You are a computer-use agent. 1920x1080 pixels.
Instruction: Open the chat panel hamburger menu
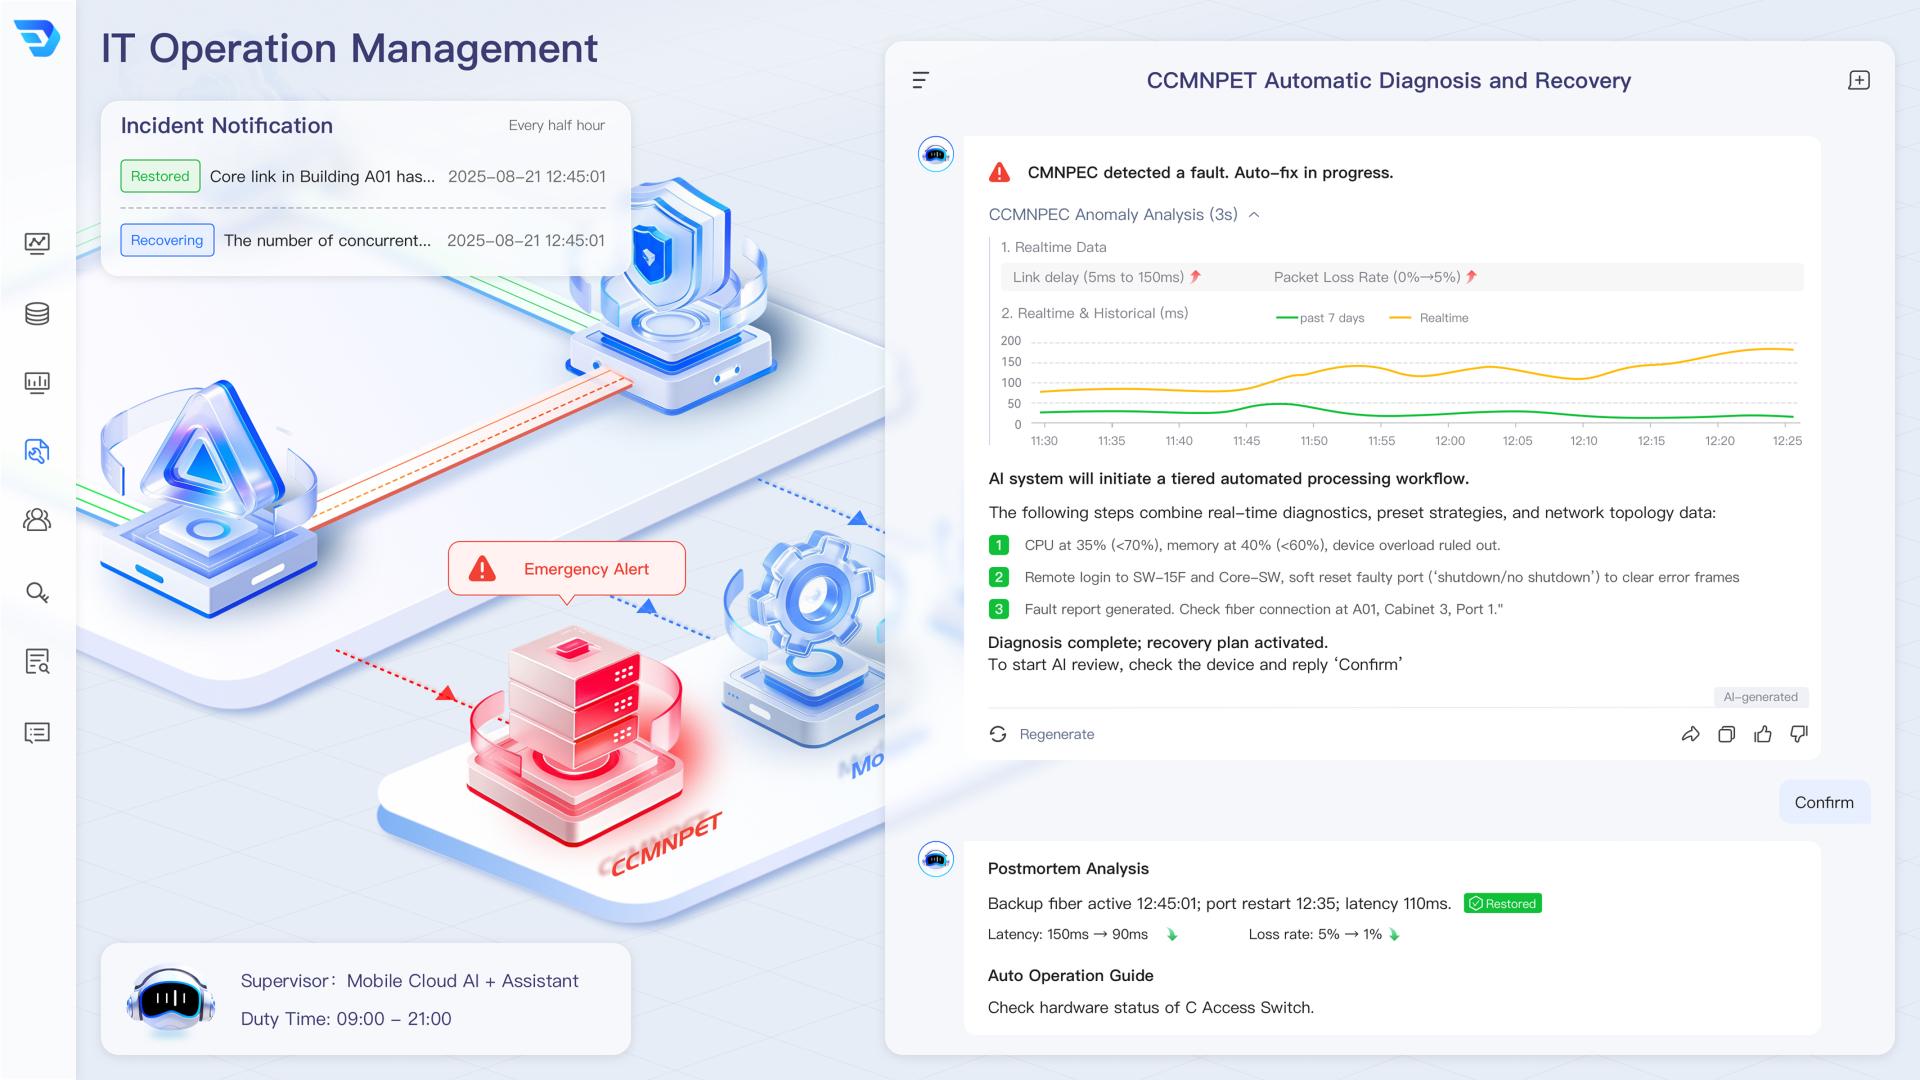(x=921, y=80)
